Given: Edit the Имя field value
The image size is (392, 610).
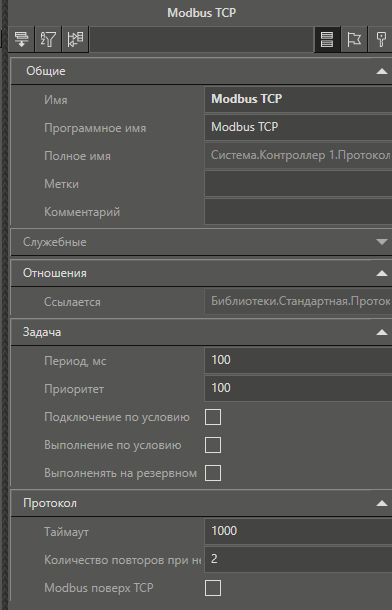Looking at the screenshot, I should [x=298, y=99].
